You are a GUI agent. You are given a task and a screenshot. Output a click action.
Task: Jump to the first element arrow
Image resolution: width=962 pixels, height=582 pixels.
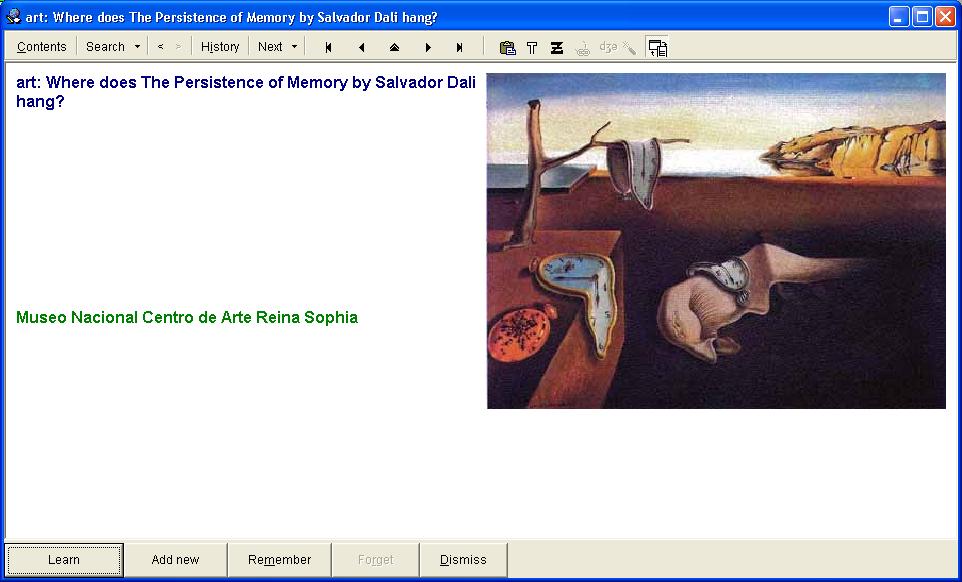328,47
